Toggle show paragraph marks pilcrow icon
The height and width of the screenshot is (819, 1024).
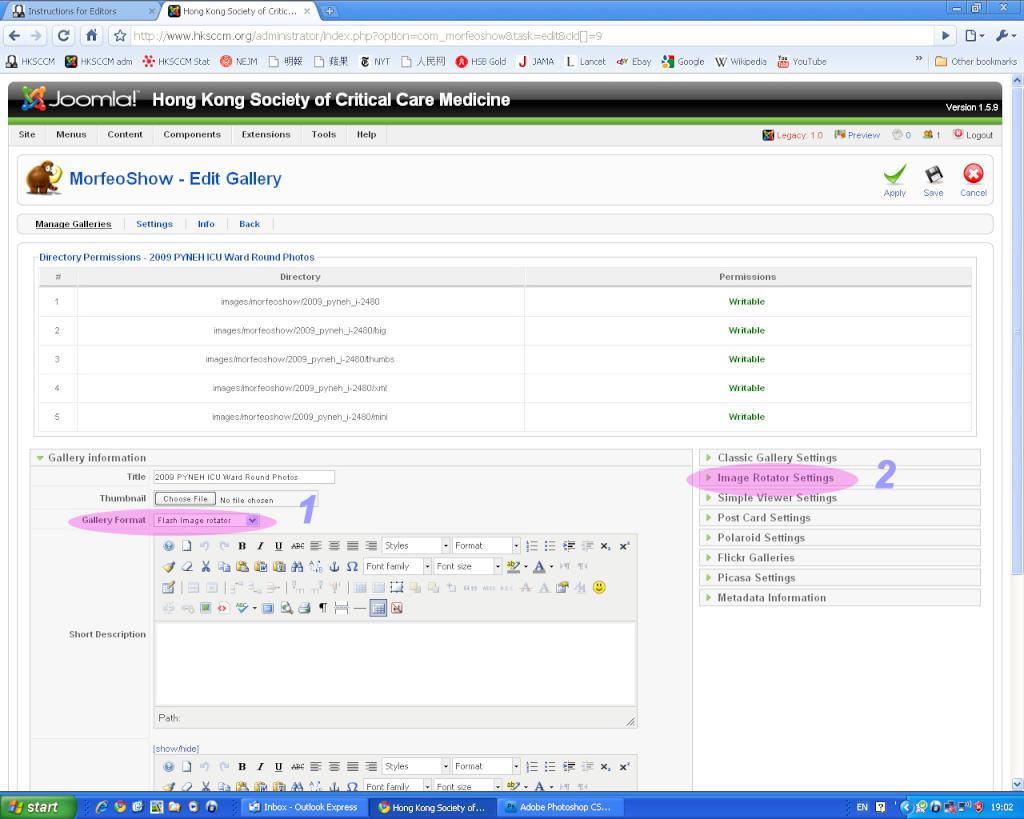323,608
